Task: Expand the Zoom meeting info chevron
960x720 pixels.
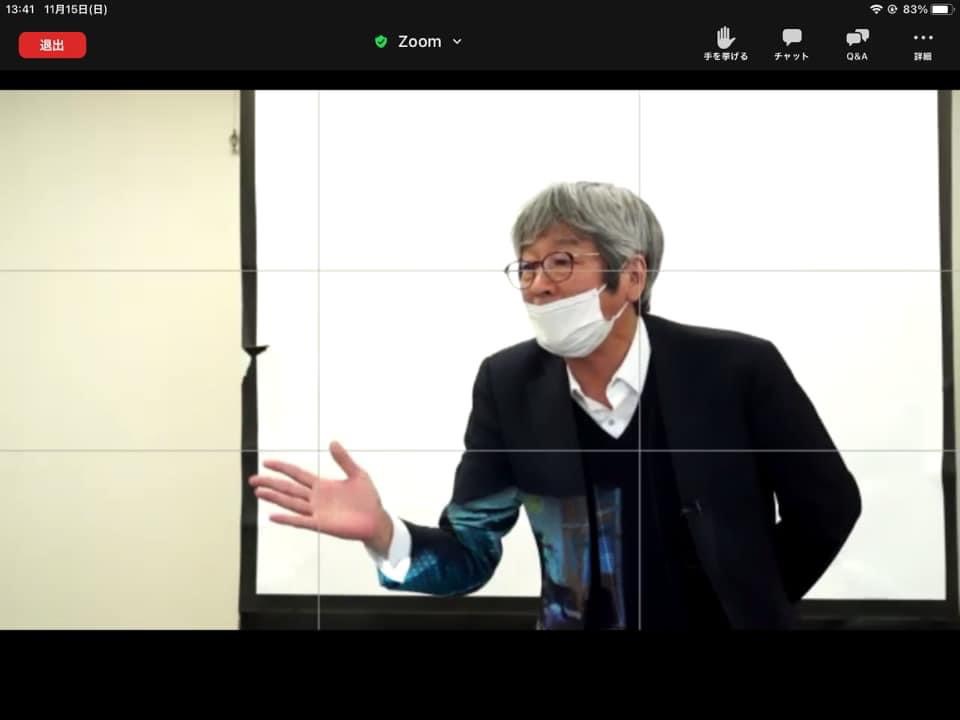Action: click(x=457, y=42)
